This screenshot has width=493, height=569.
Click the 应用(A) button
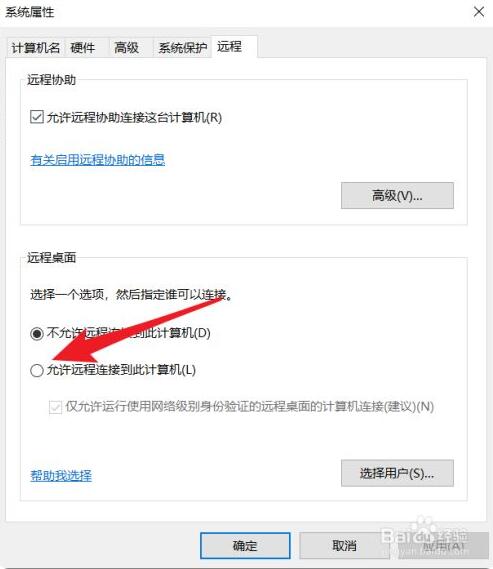coord(443,545)
